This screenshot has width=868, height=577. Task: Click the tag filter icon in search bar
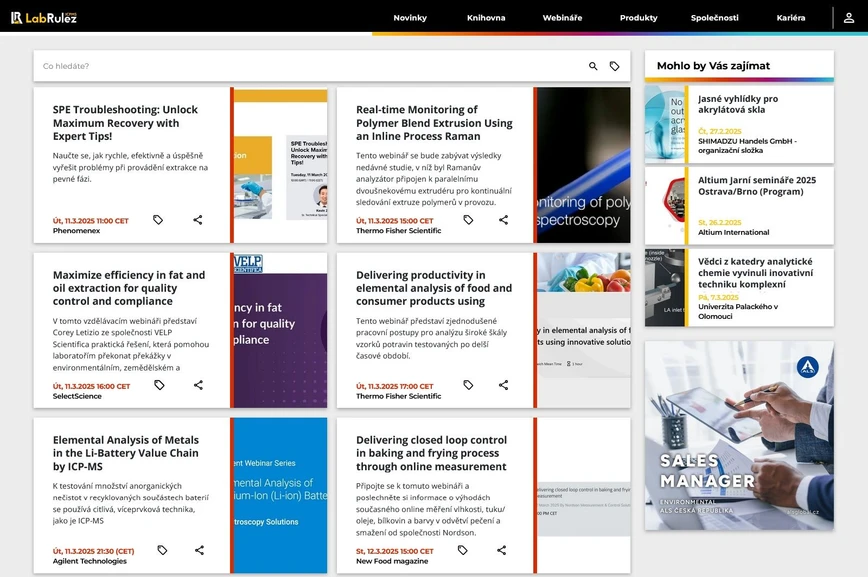pyautogui.click(x=614, y=66)
